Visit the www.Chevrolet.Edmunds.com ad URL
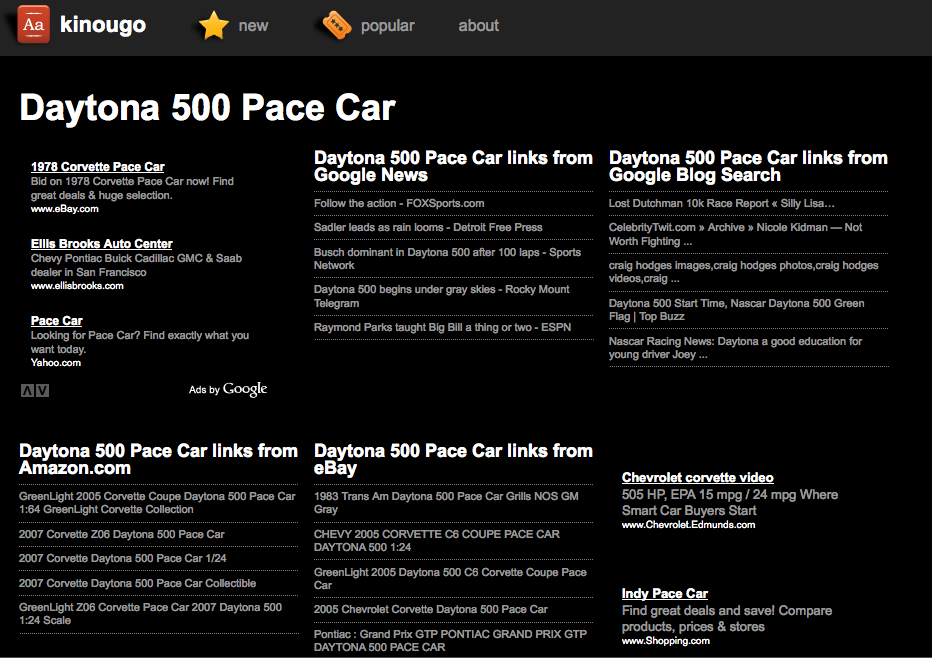The width and height of the screenshot is (932, 658). pos(688,525)
